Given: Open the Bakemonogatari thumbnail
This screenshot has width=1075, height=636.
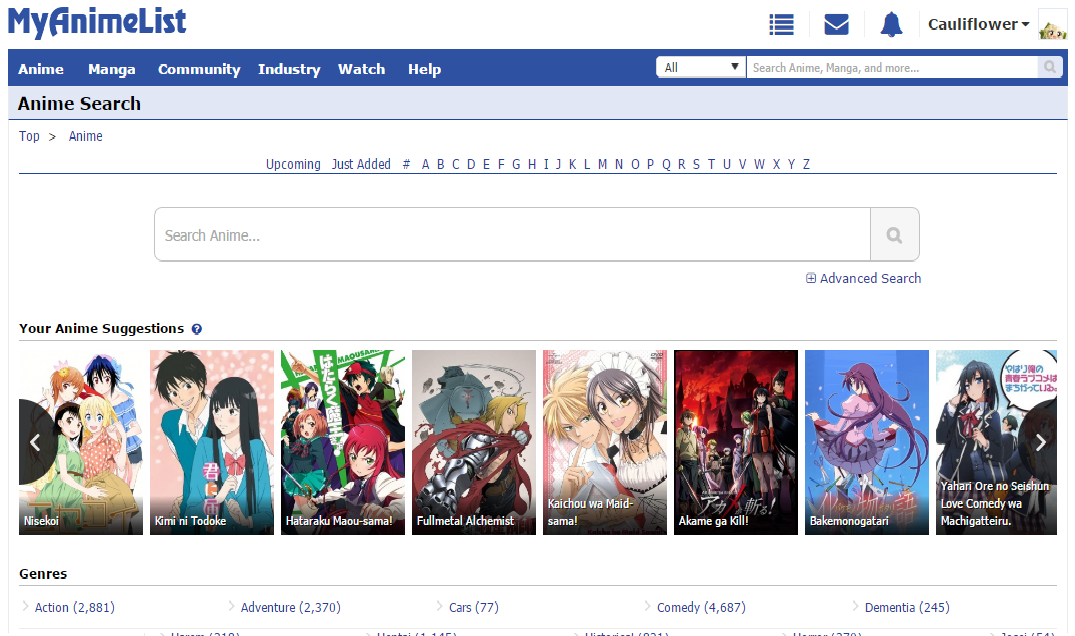Looking at the screenshot, I should pos(867,443).
